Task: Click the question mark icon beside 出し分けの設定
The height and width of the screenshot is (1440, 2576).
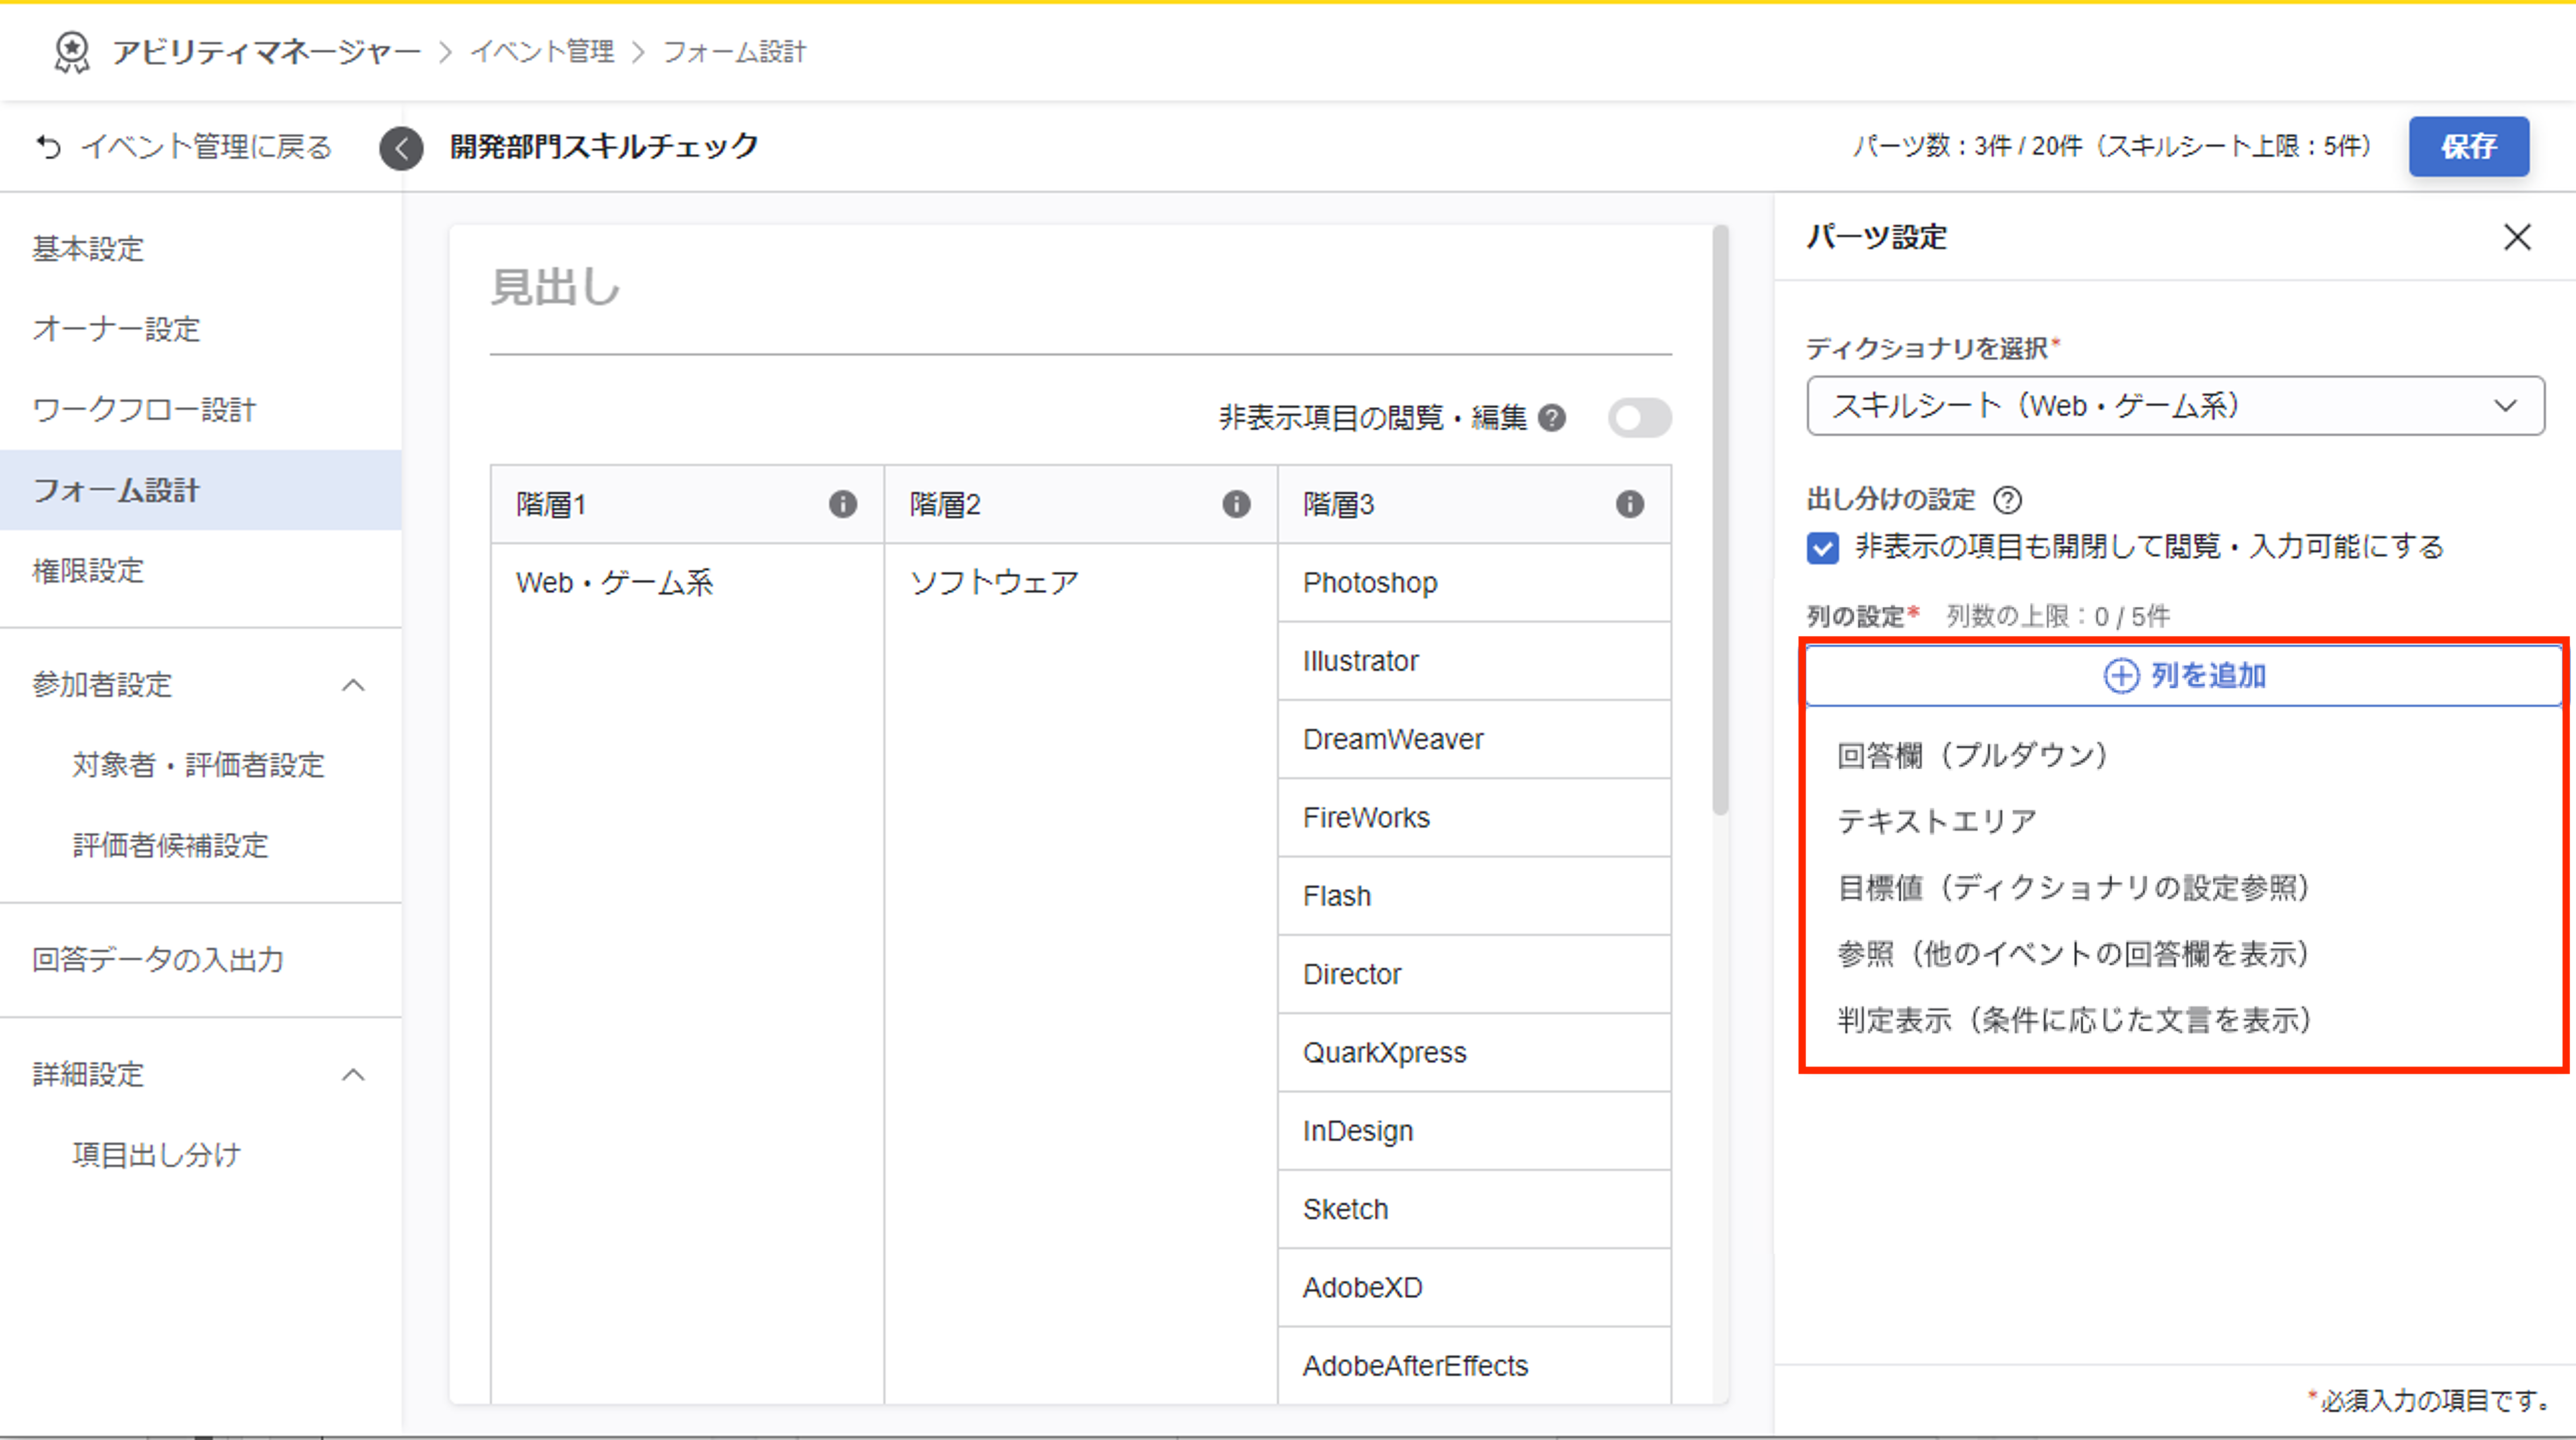Action: (2007, 499)
